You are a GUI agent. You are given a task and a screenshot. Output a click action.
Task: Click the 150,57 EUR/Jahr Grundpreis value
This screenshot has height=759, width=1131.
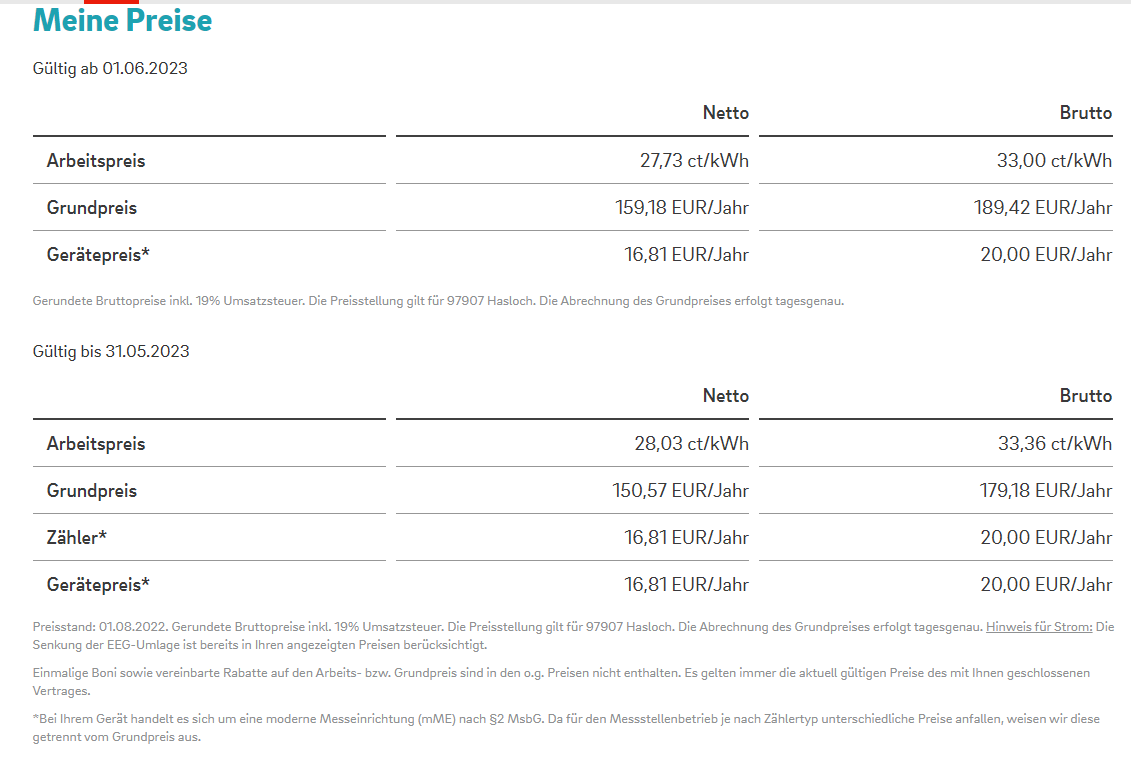pos(680,491)
